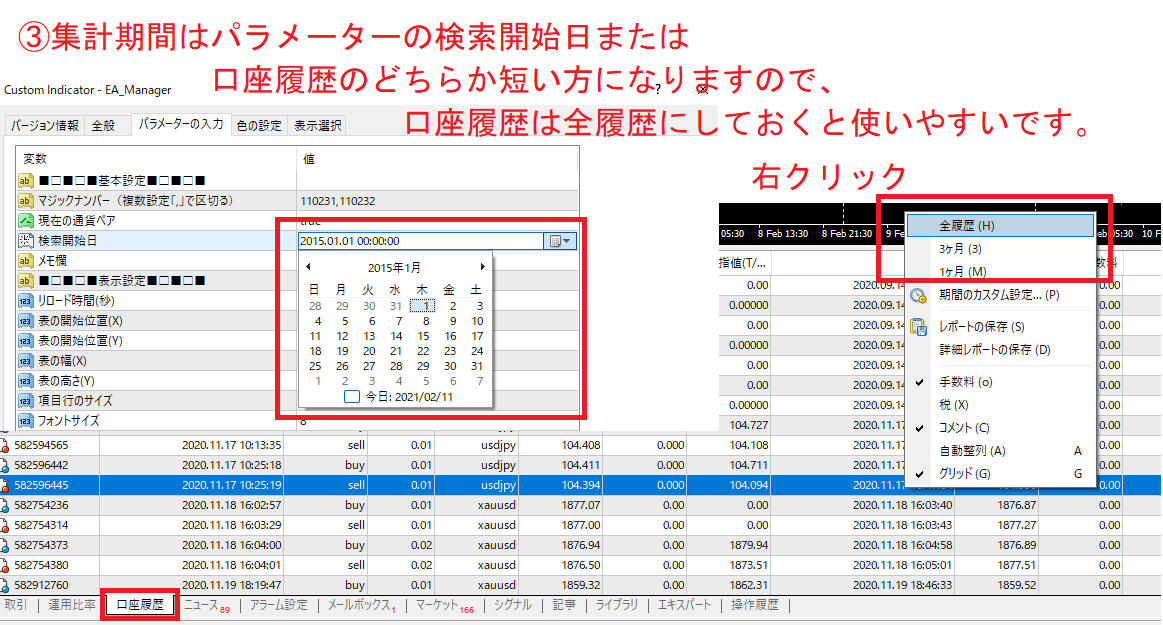This screenshot has height=625, width=1163.
Task: Select January 1 in the calendar
Action: coord(423,305)
